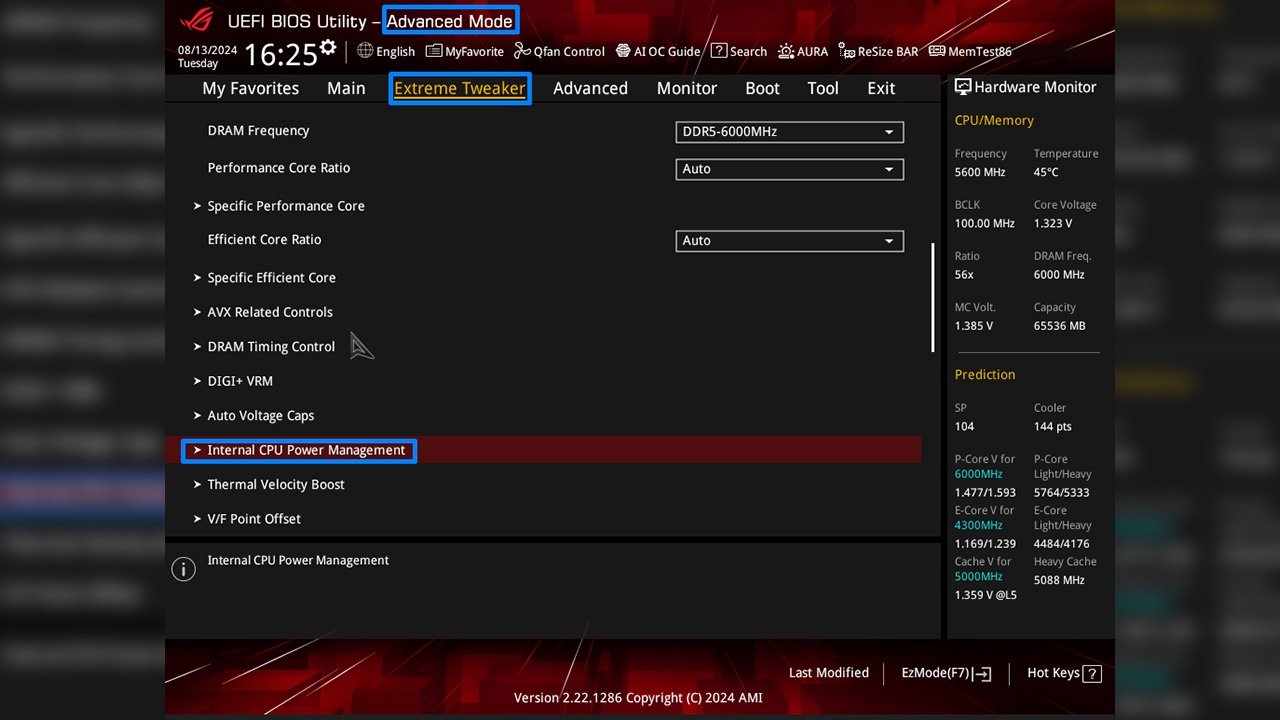Open AURA lighting settings
This screenshot has height=720, width=1280.
point(803,51)
